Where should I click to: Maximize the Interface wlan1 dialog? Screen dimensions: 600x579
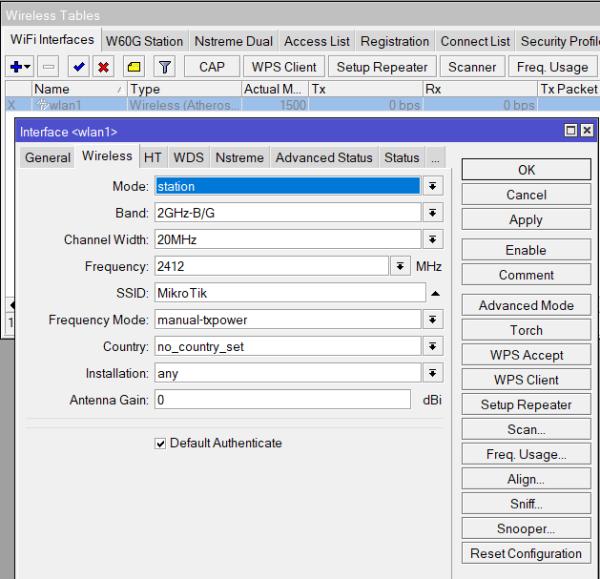pos(571,131)
